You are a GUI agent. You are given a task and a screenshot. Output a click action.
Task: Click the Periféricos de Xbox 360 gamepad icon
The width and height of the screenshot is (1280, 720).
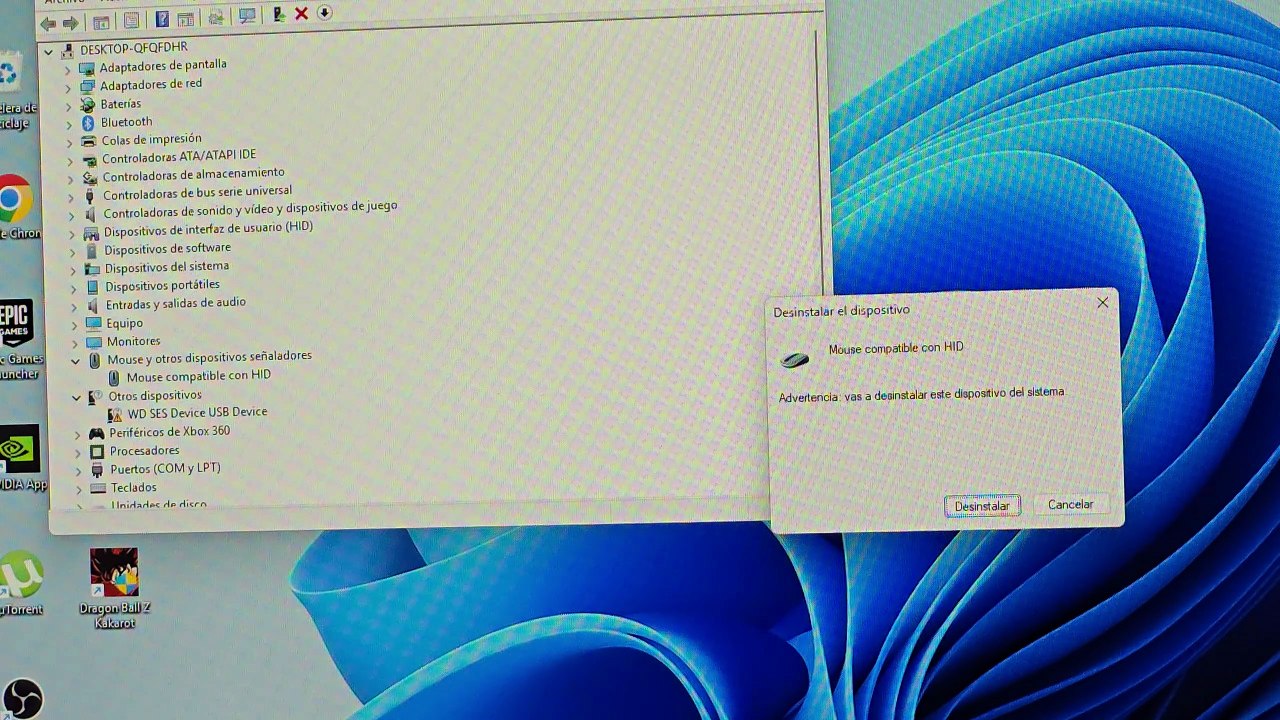[96, 433]
